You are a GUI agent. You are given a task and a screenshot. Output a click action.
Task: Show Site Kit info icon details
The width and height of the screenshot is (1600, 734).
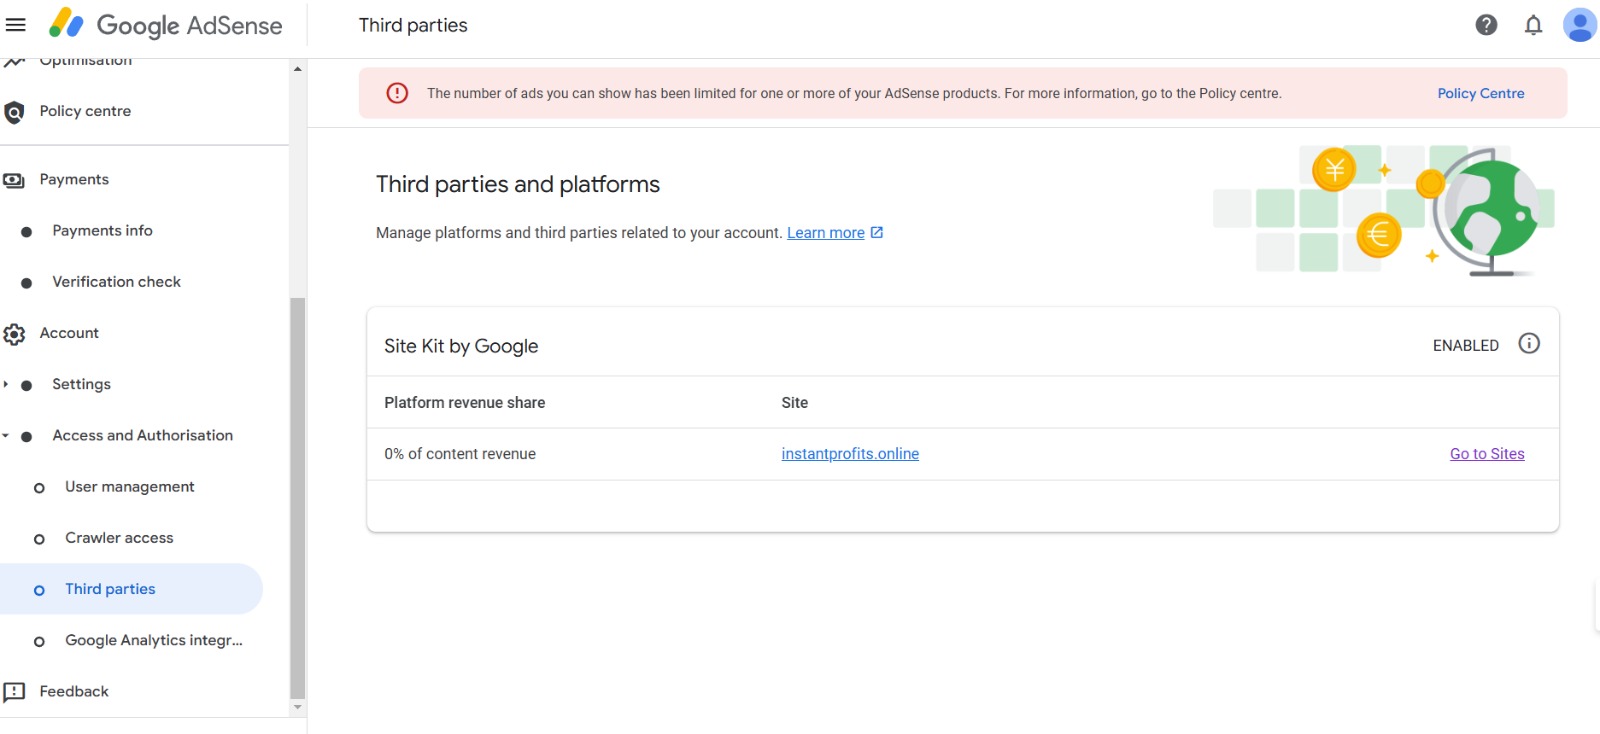pyautogui.click(x=1529, y=343)
